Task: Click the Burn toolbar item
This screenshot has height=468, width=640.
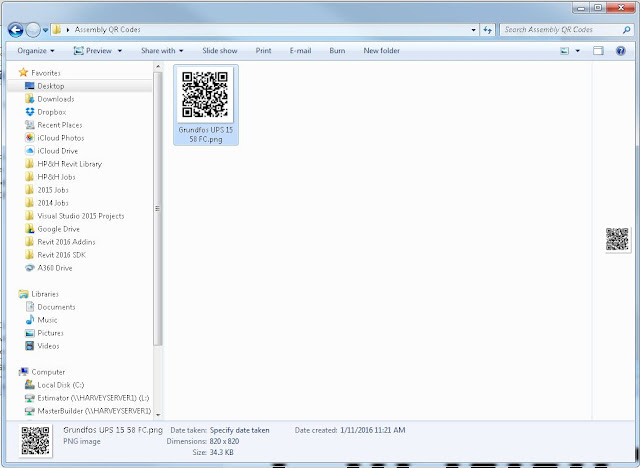Action: pos(337,51)
